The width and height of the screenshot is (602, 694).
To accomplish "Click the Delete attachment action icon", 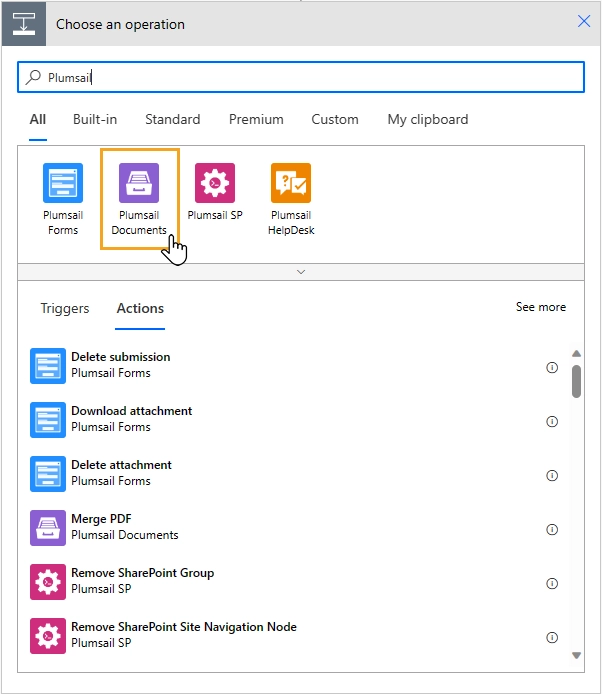I will point(48,474).
